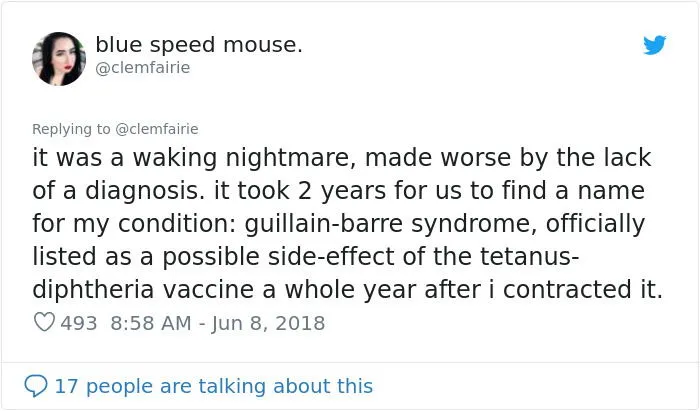Click the Twitter bird logo
700x411 pixels.
[x=654, y=45]
